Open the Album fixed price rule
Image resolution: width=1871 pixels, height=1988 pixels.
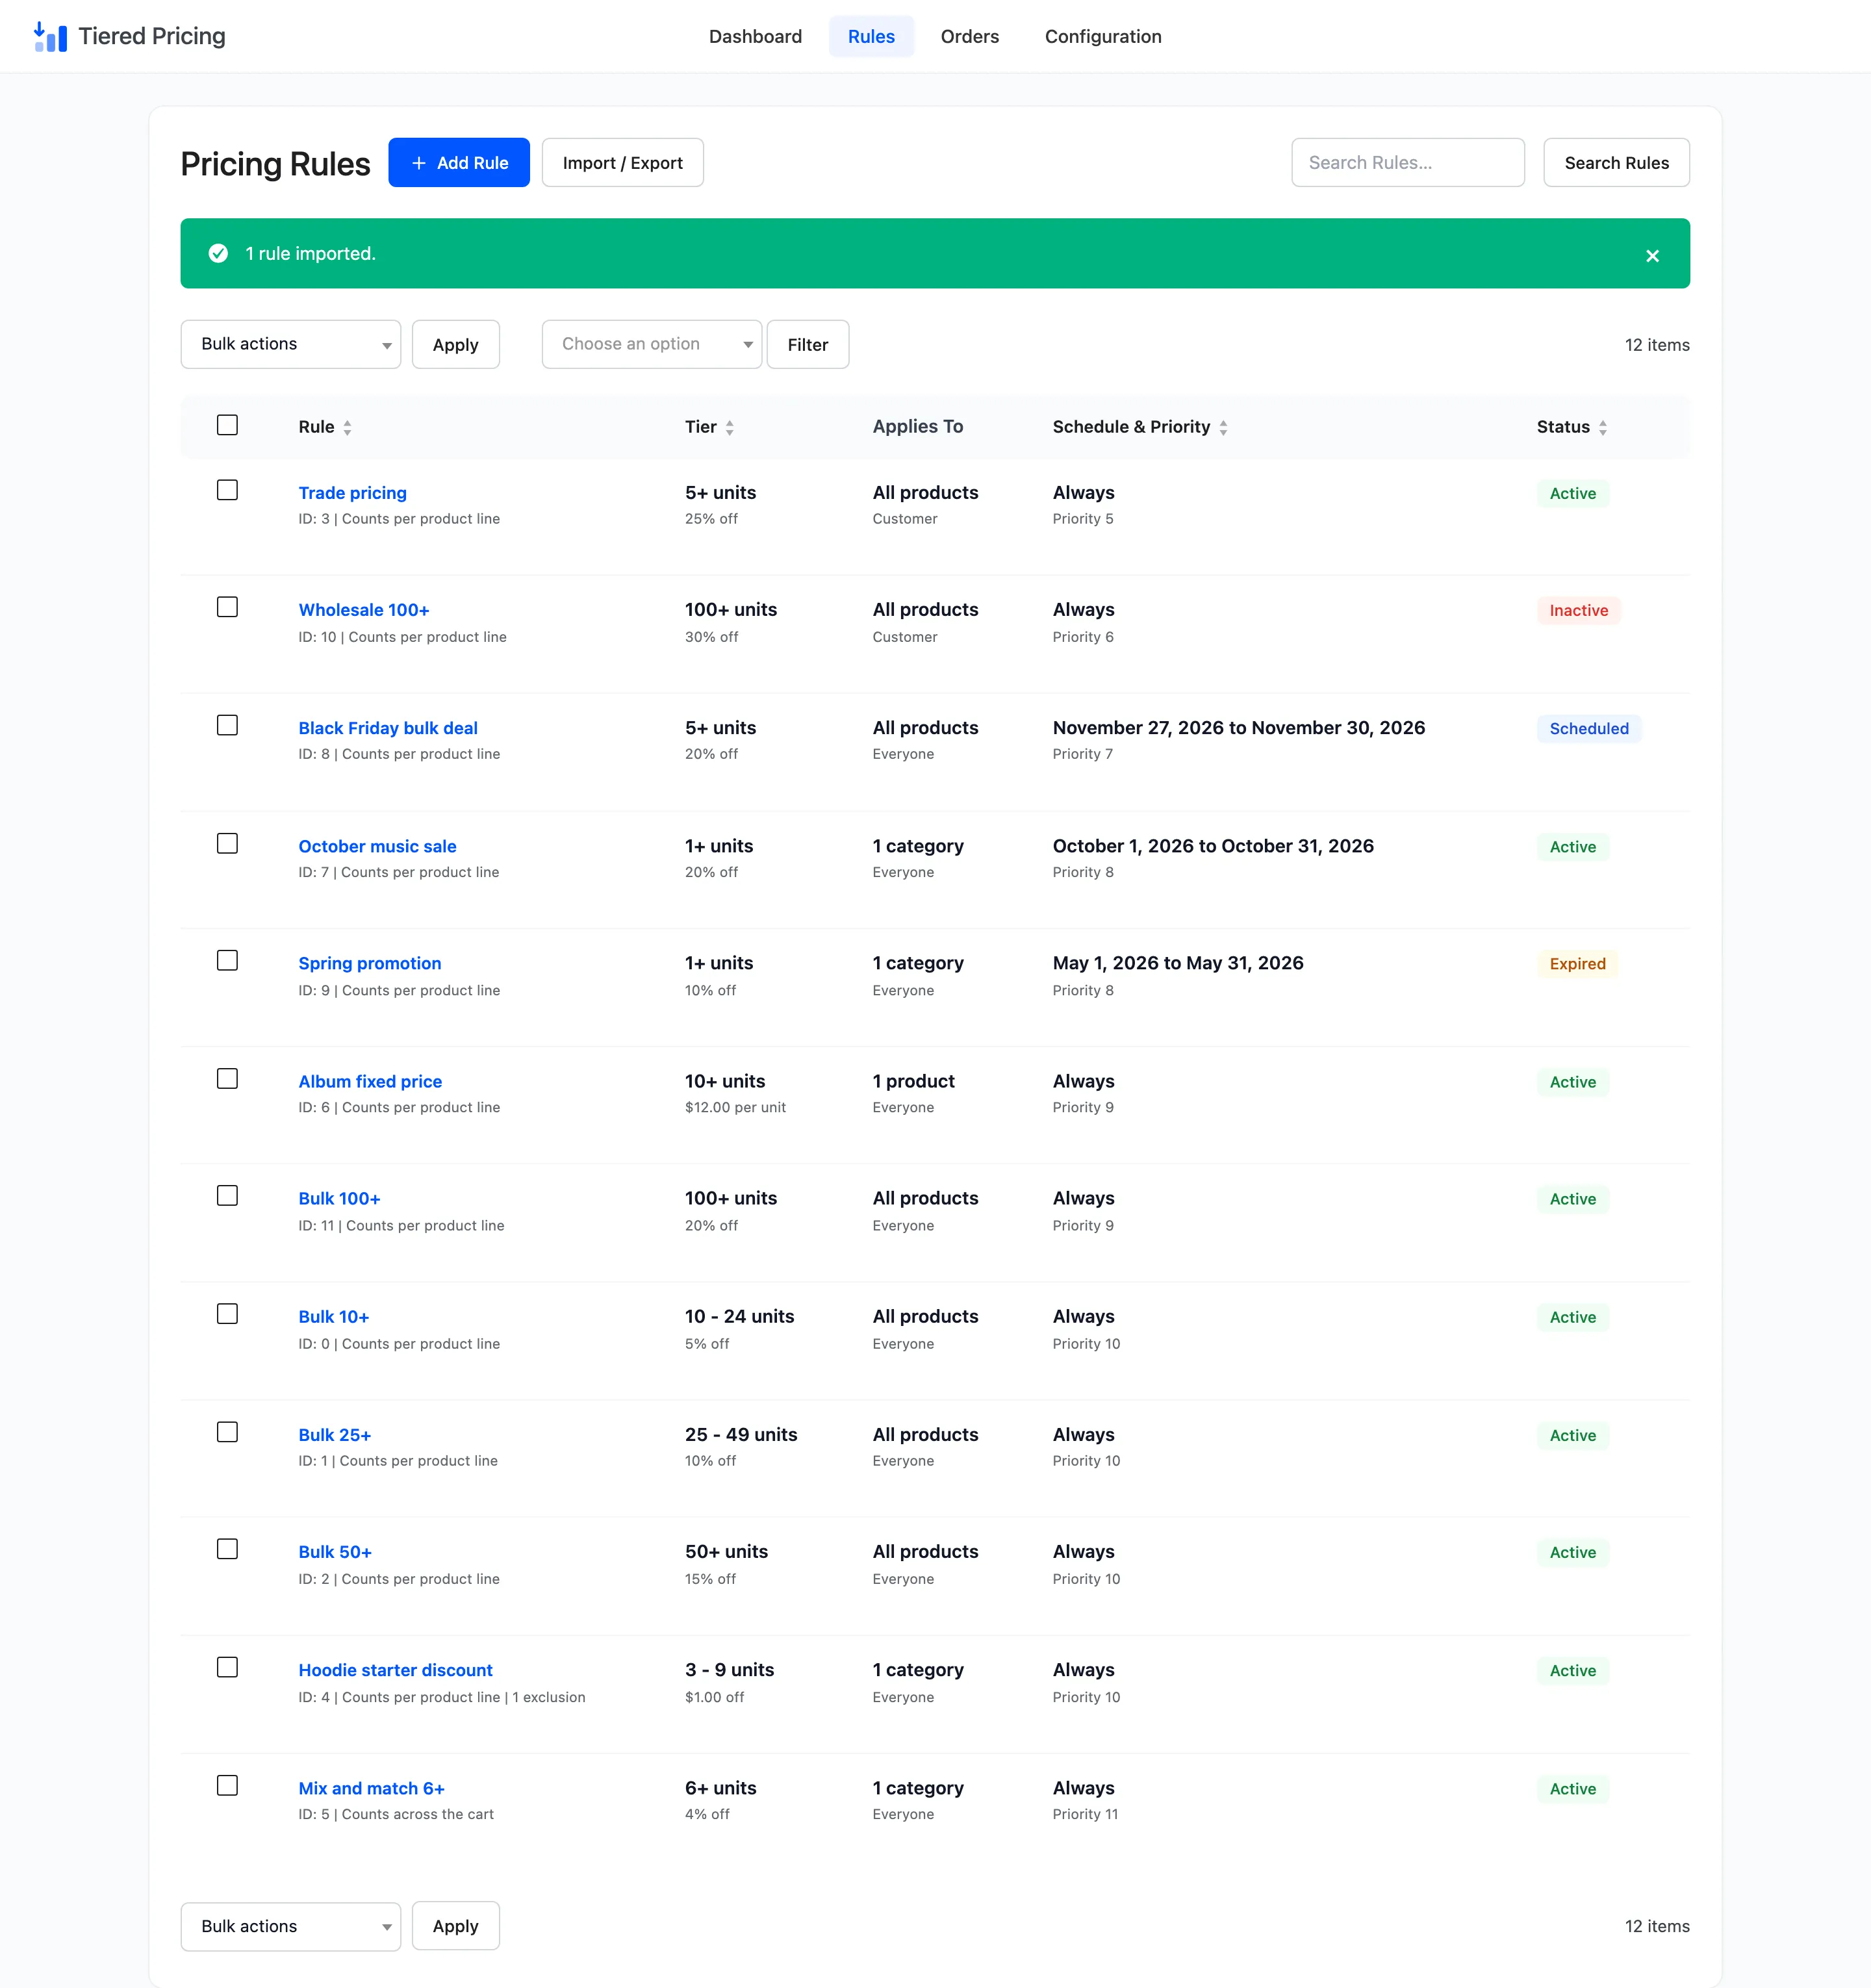tap(370, 1081)
